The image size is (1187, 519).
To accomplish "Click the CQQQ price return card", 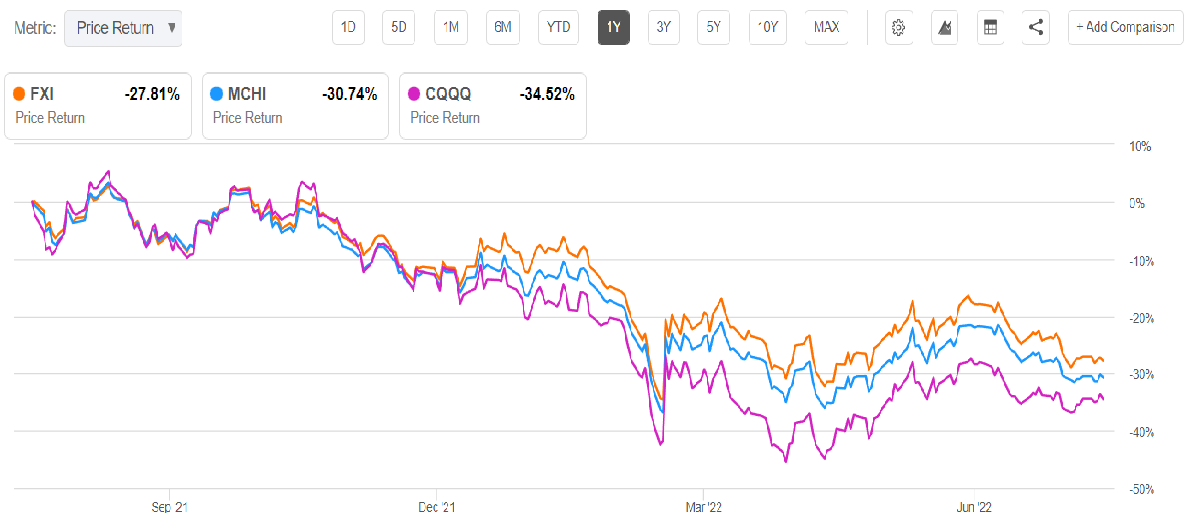I will pos(492,105).
